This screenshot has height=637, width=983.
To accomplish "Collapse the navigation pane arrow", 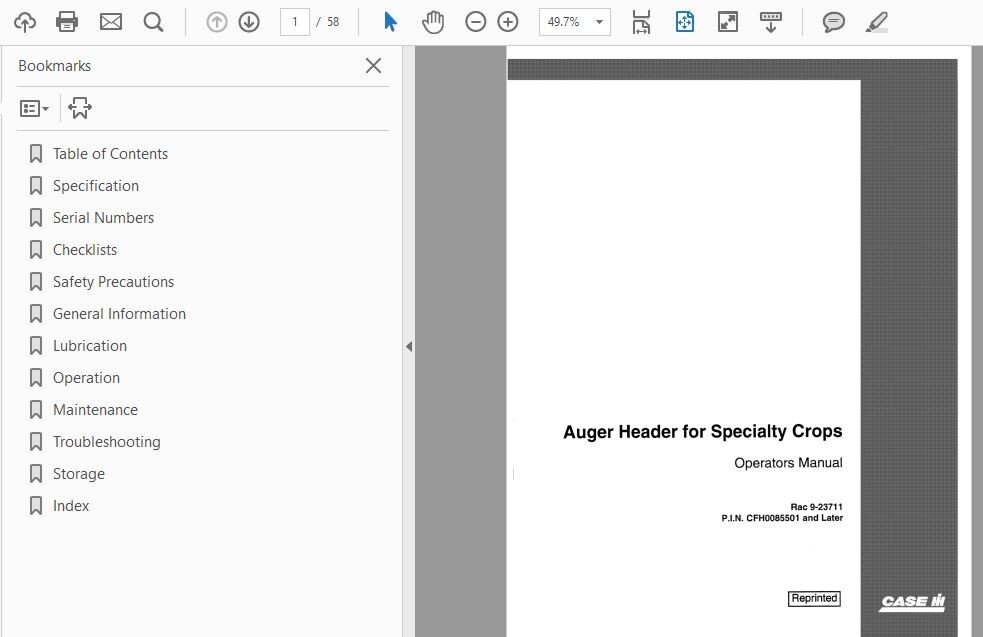I will (x=409, y=346).
